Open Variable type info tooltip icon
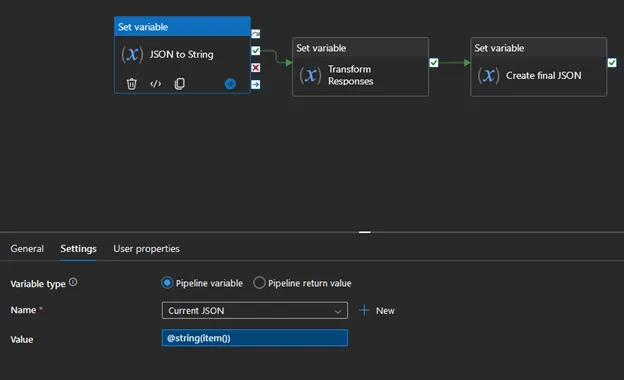This screenshot has width=624, height=380. click(x=73, y=282)
